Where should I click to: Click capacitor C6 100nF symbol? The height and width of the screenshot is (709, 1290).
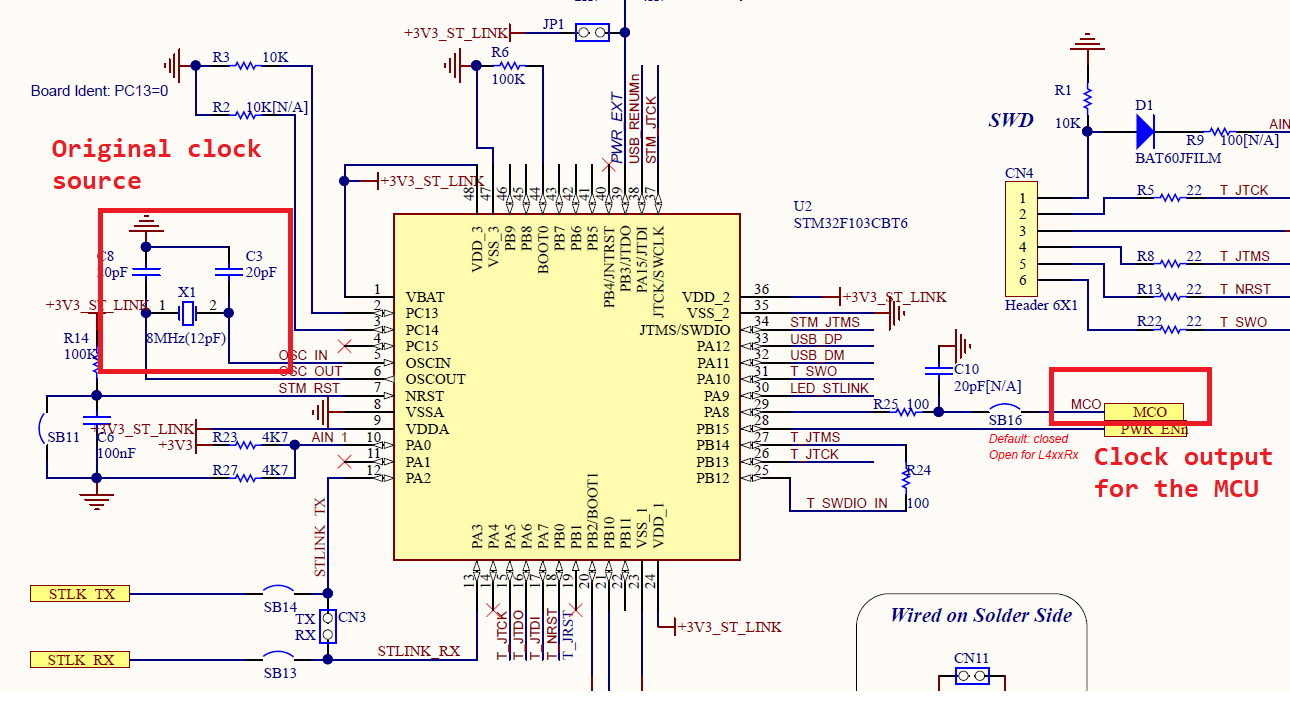coord(95,420)
